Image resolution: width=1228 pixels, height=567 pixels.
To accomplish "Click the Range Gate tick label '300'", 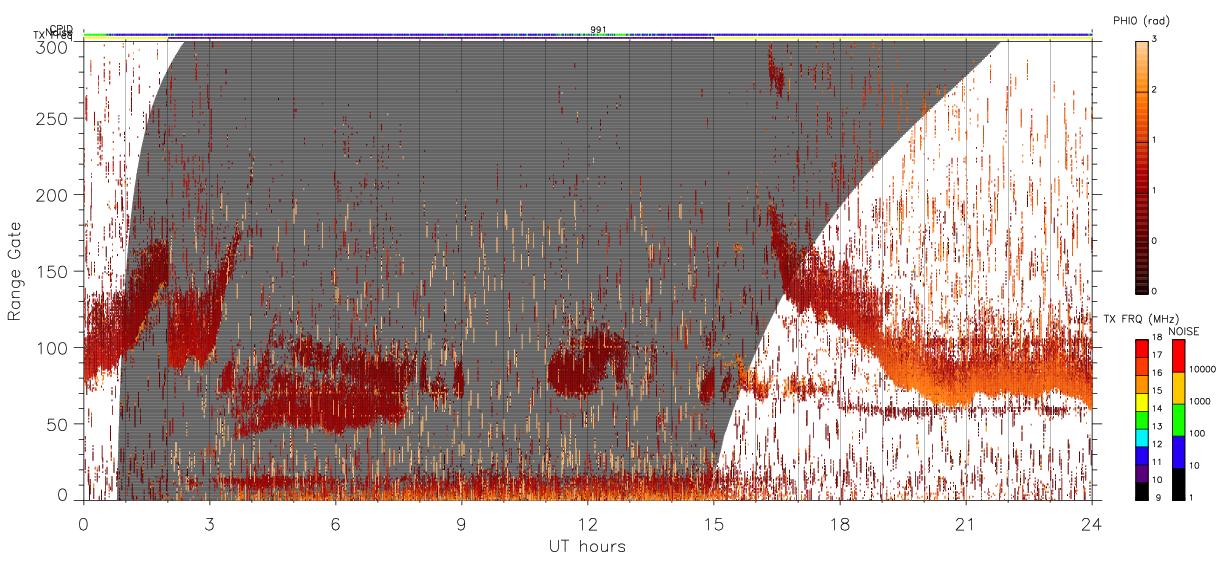I will tap(54, 47).
